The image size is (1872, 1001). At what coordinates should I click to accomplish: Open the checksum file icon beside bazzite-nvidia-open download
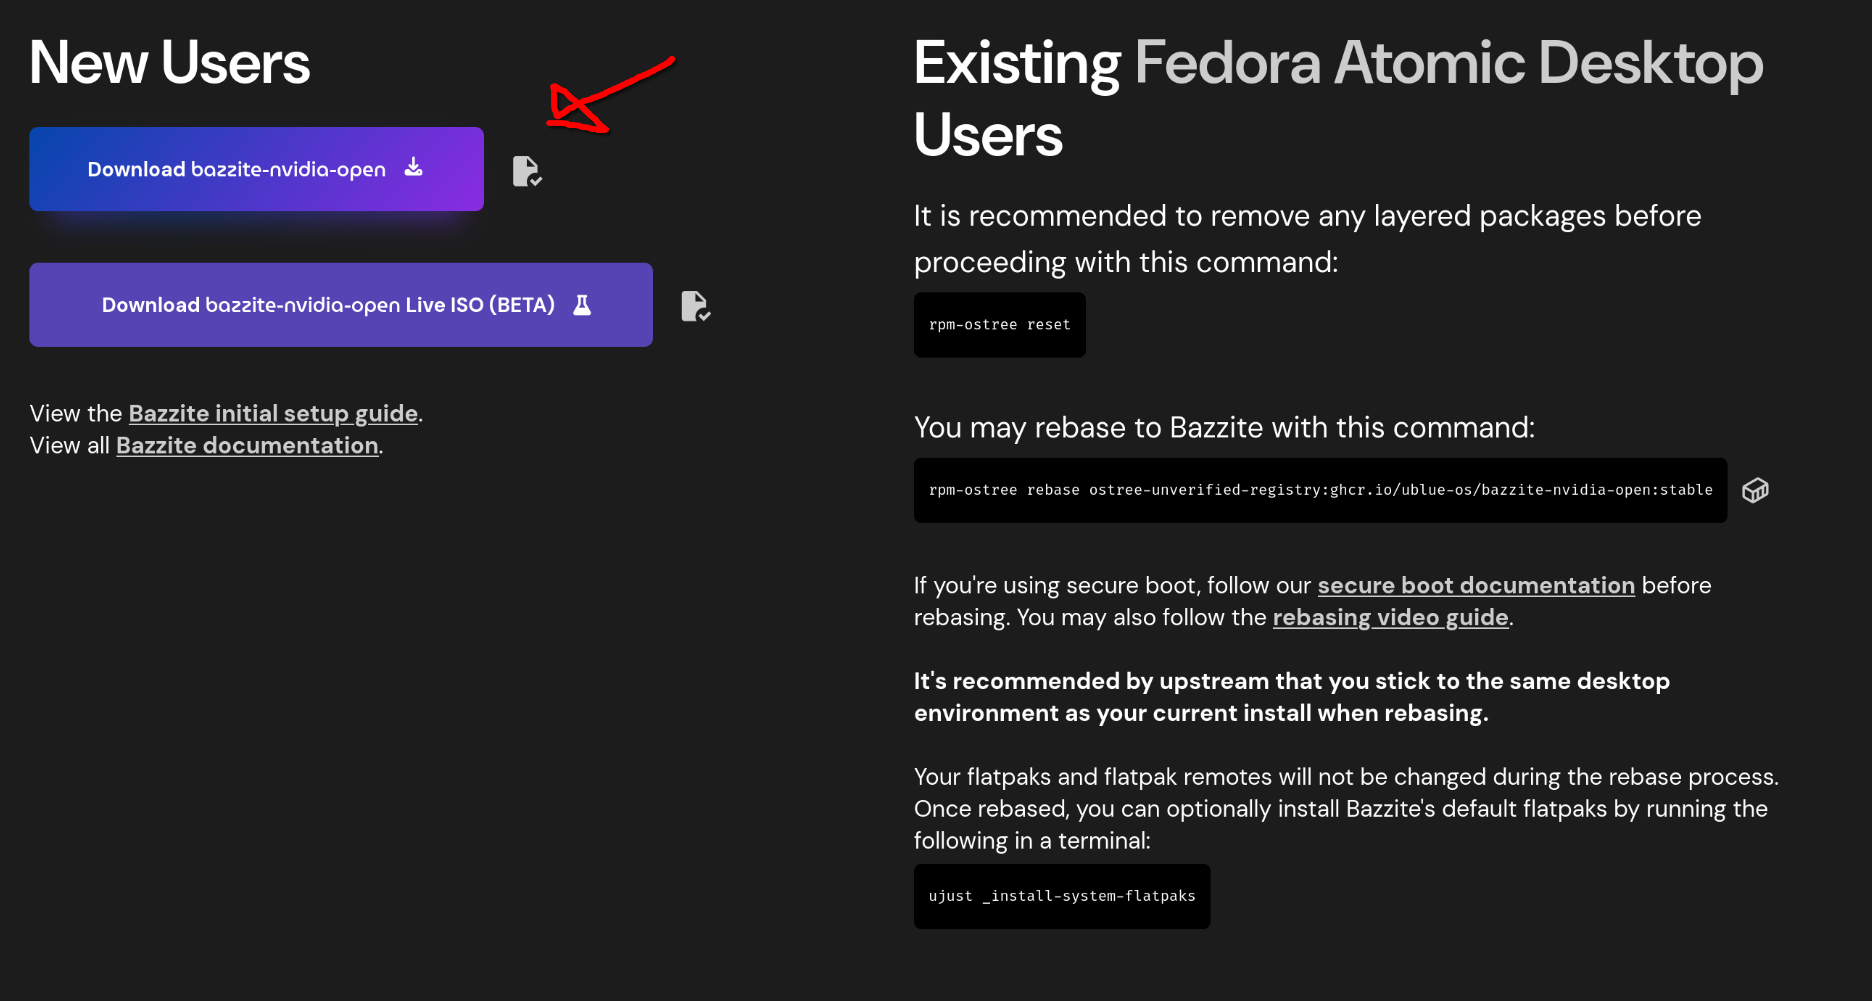click(527, 171)
